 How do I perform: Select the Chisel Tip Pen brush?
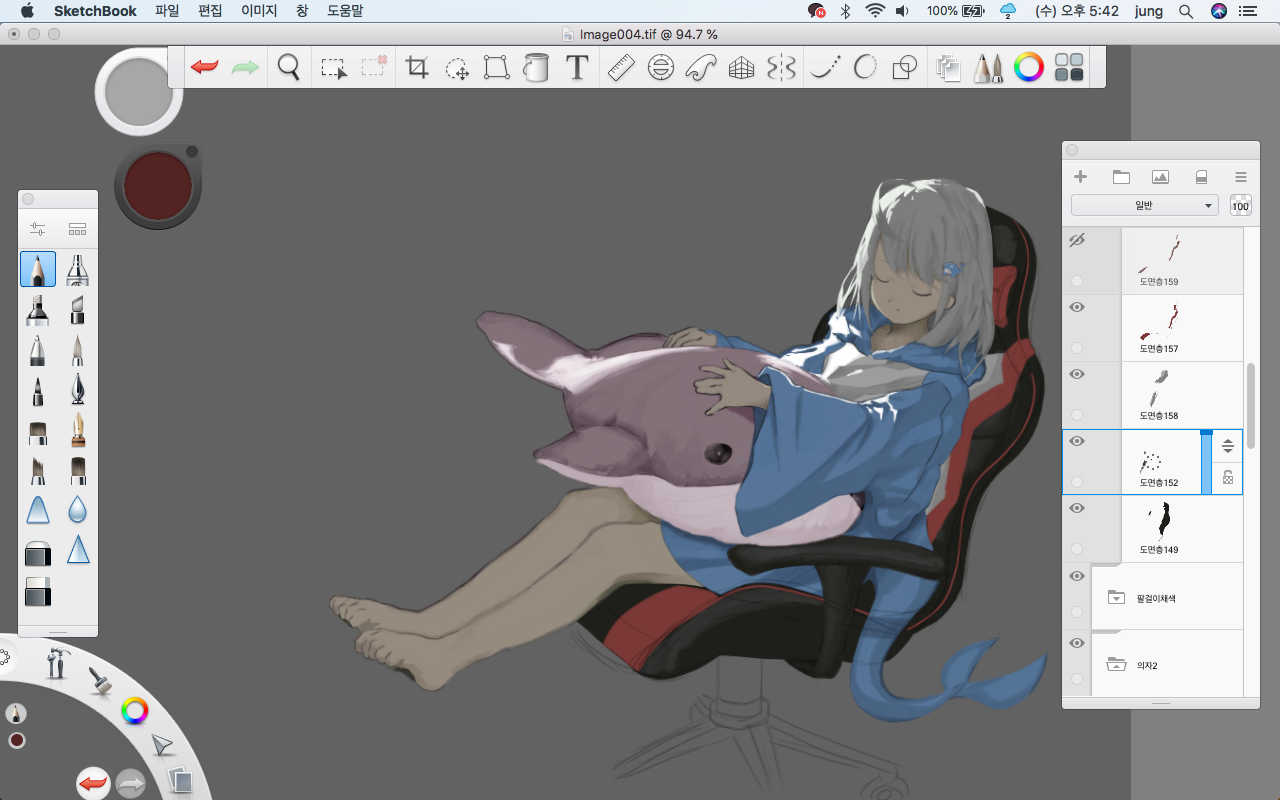[x=77, y=310]
